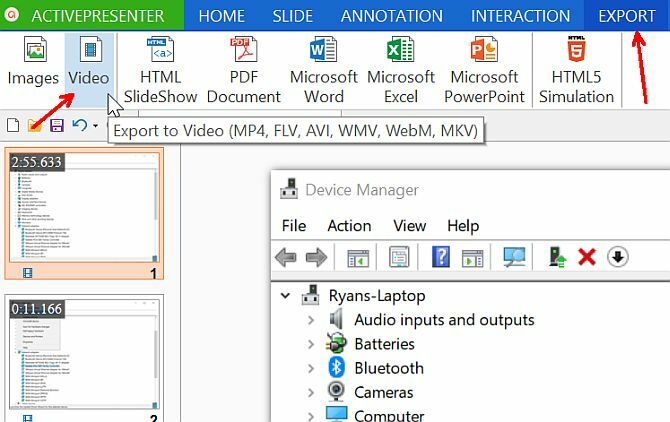The image size is (670, 422).
Task: Select Bluetooth tree item
Action: click(x=389, y=368)
